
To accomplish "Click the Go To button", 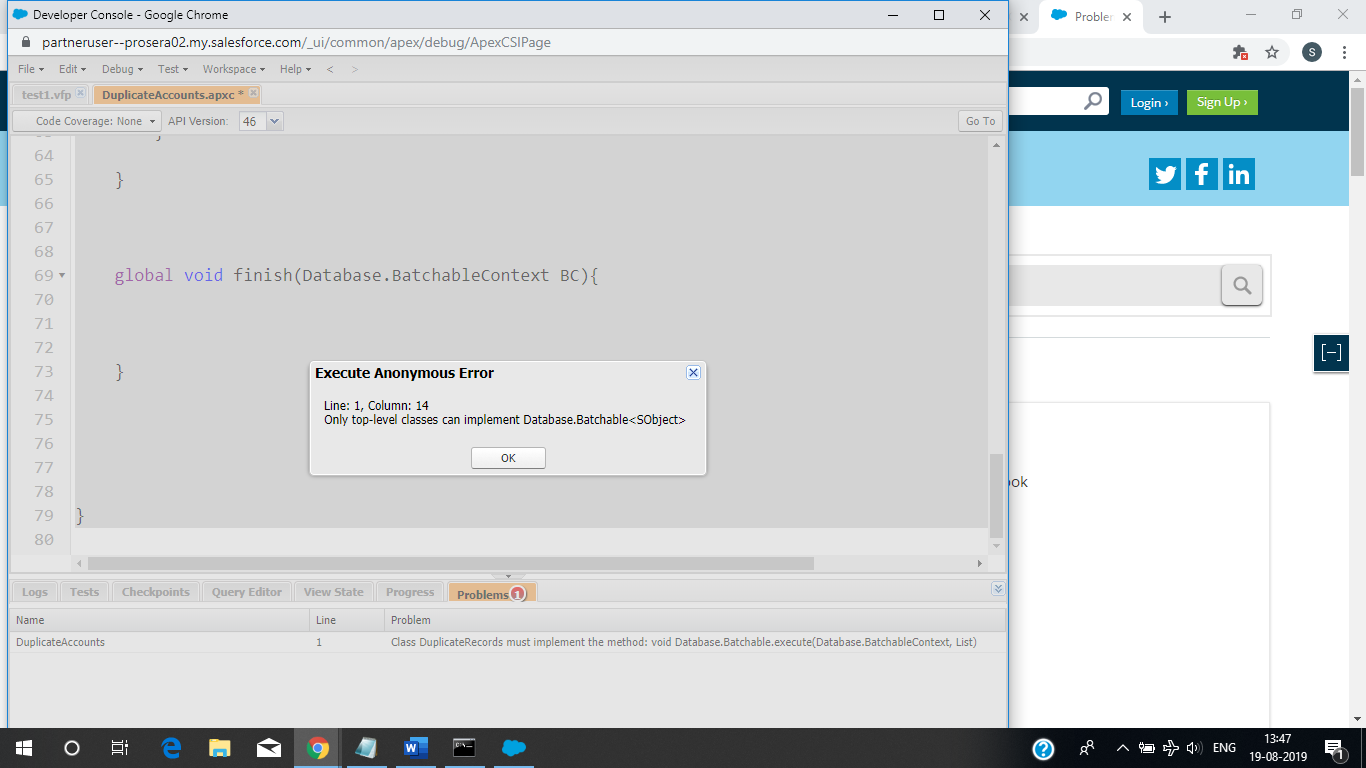I will (x=980, y=121).
